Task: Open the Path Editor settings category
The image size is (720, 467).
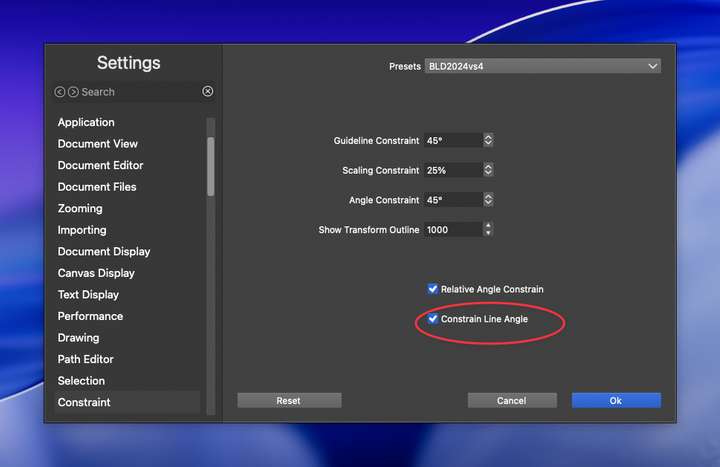Action: pos(85,359)
